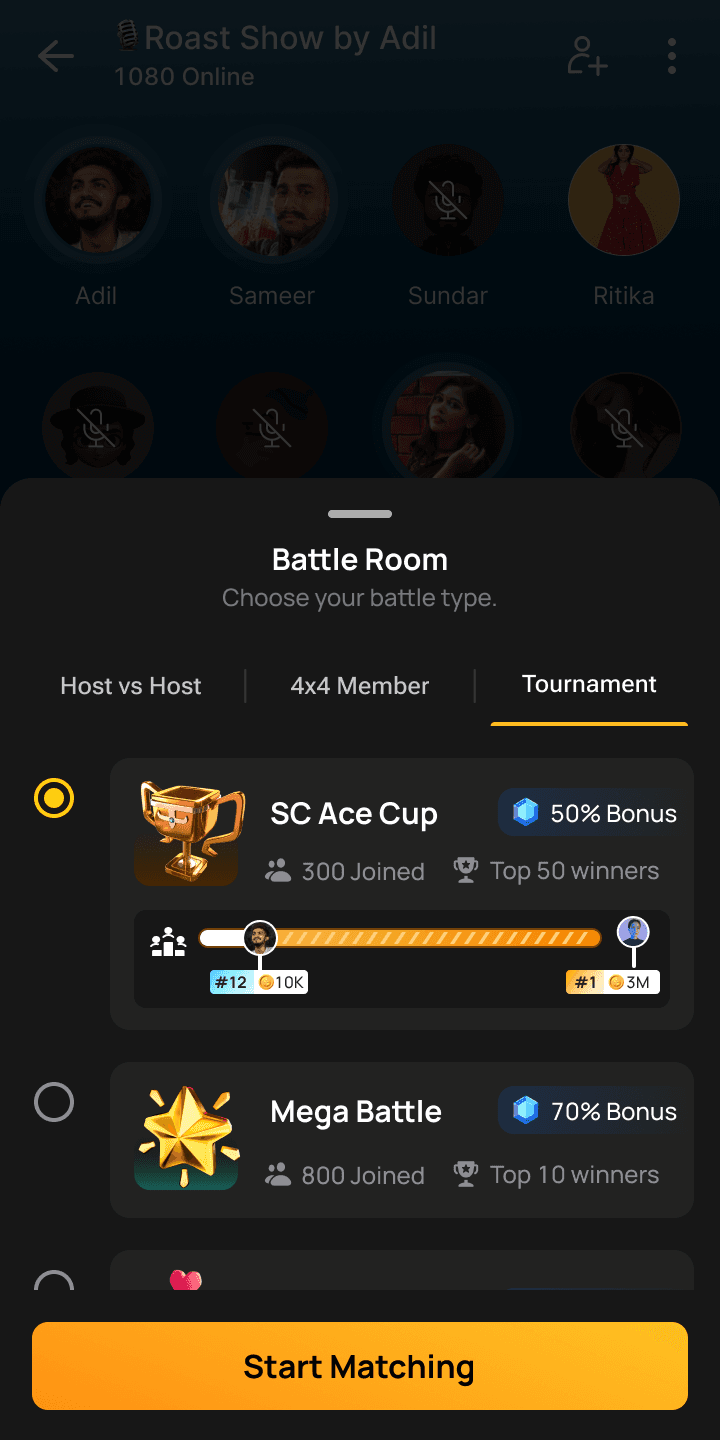Screen dimensions: 720x1440
Task: Select the third tournament radio button
Action: pos(54,1280)
